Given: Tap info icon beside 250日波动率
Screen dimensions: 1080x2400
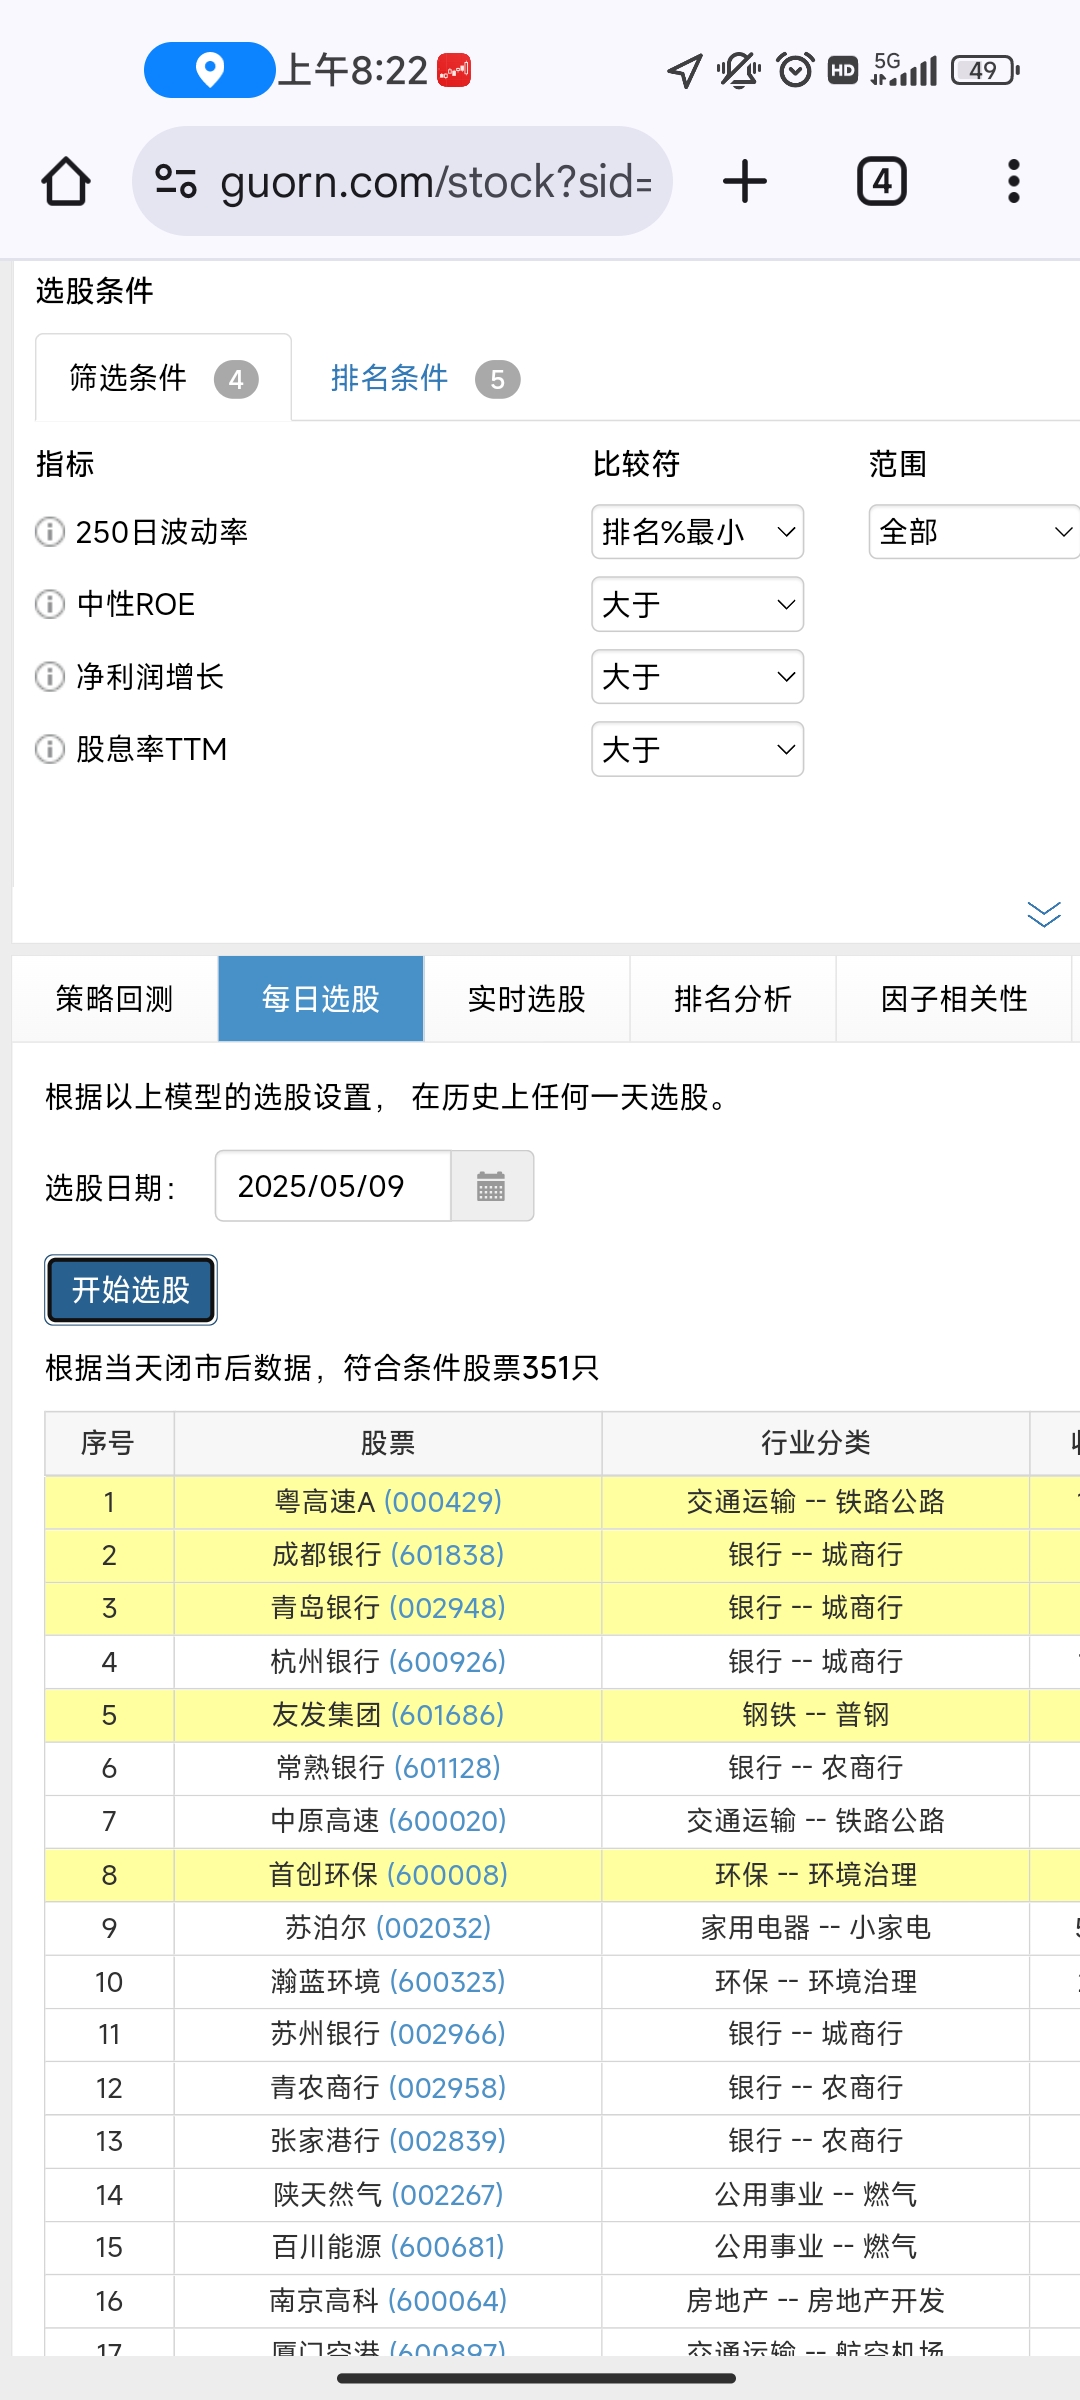Looking at the screenshot, I should click(x=49, y=532).
